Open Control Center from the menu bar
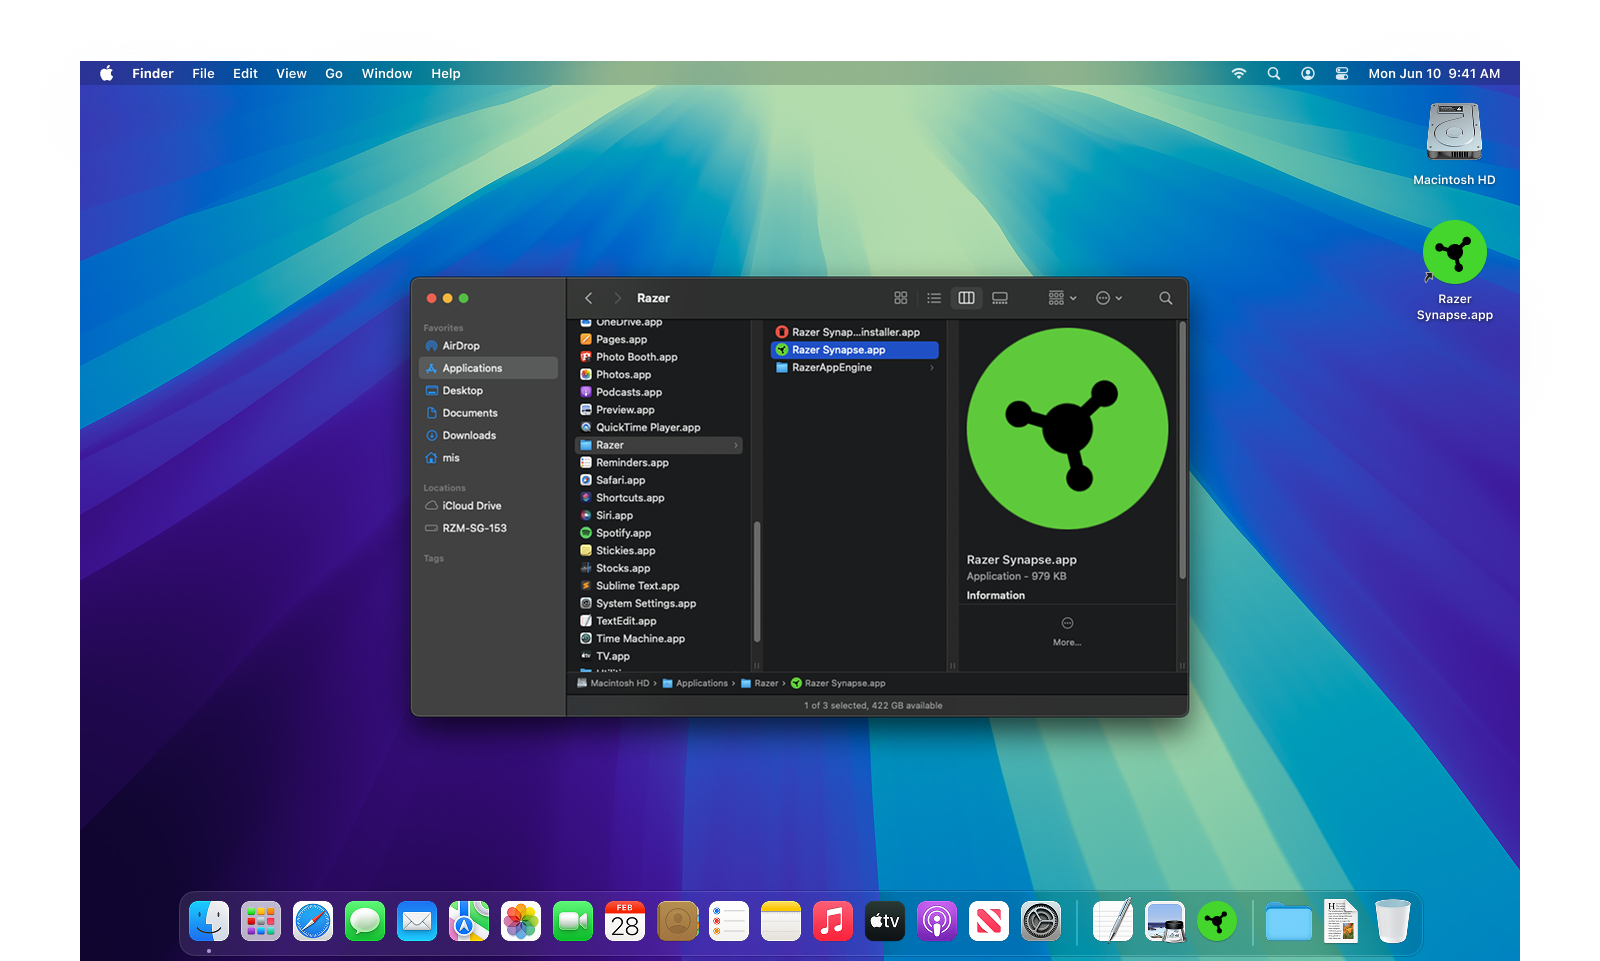This screenshot has height=961, width=1600. [x=1342, y=73]
